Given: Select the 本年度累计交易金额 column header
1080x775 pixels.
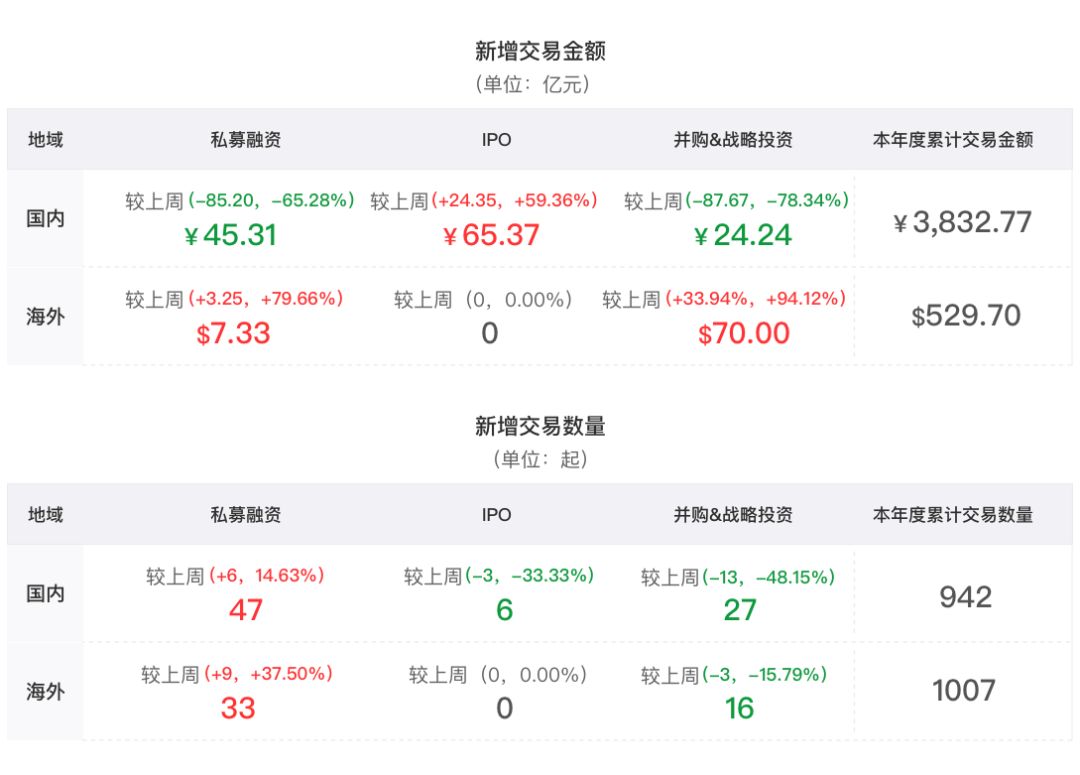Looking at the screenshot, I should tap(953, 140).
